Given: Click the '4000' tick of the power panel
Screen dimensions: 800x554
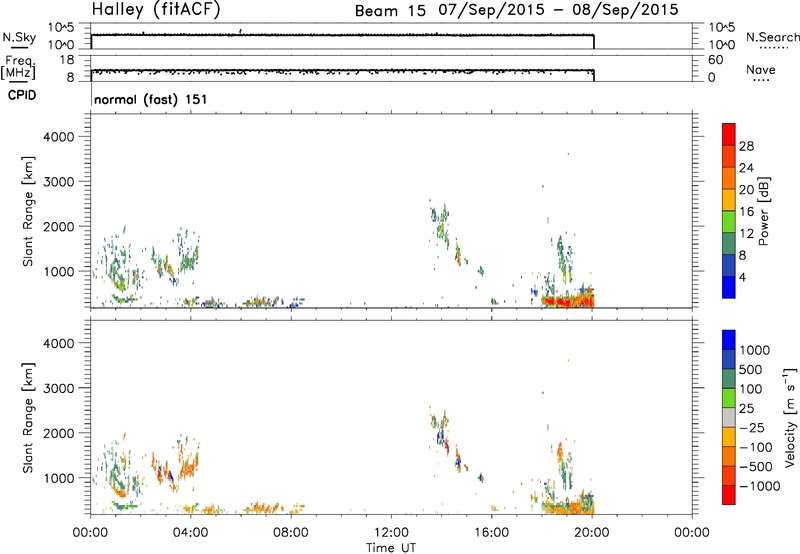Looking at the screenshot, I should pos(59,137).
